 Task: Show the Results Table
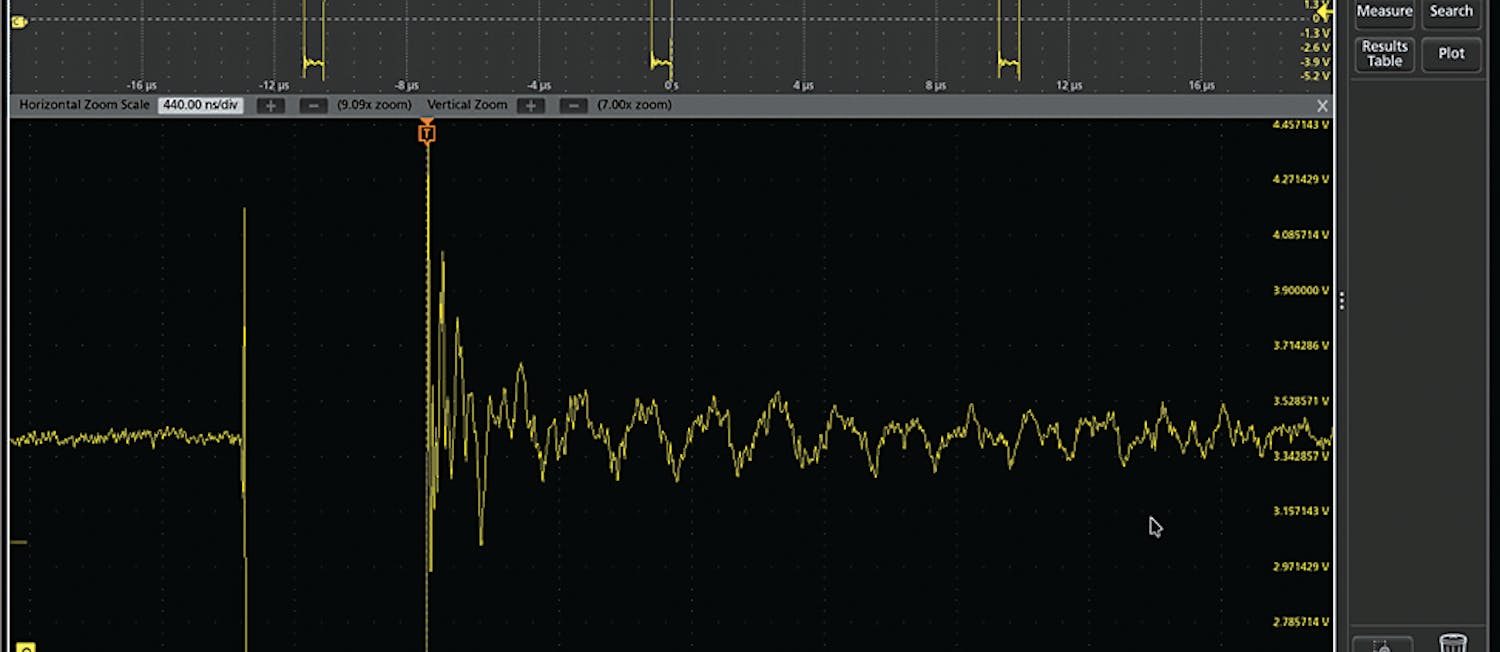1383,52
